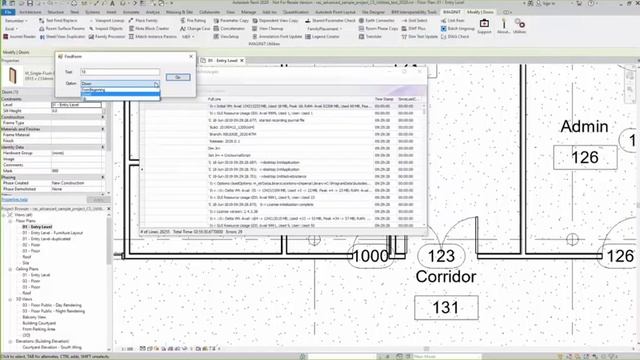Viewport: 640px width, 360px height.
Task: Run Sheet View Duplicator tool
Action: (62, 36)
